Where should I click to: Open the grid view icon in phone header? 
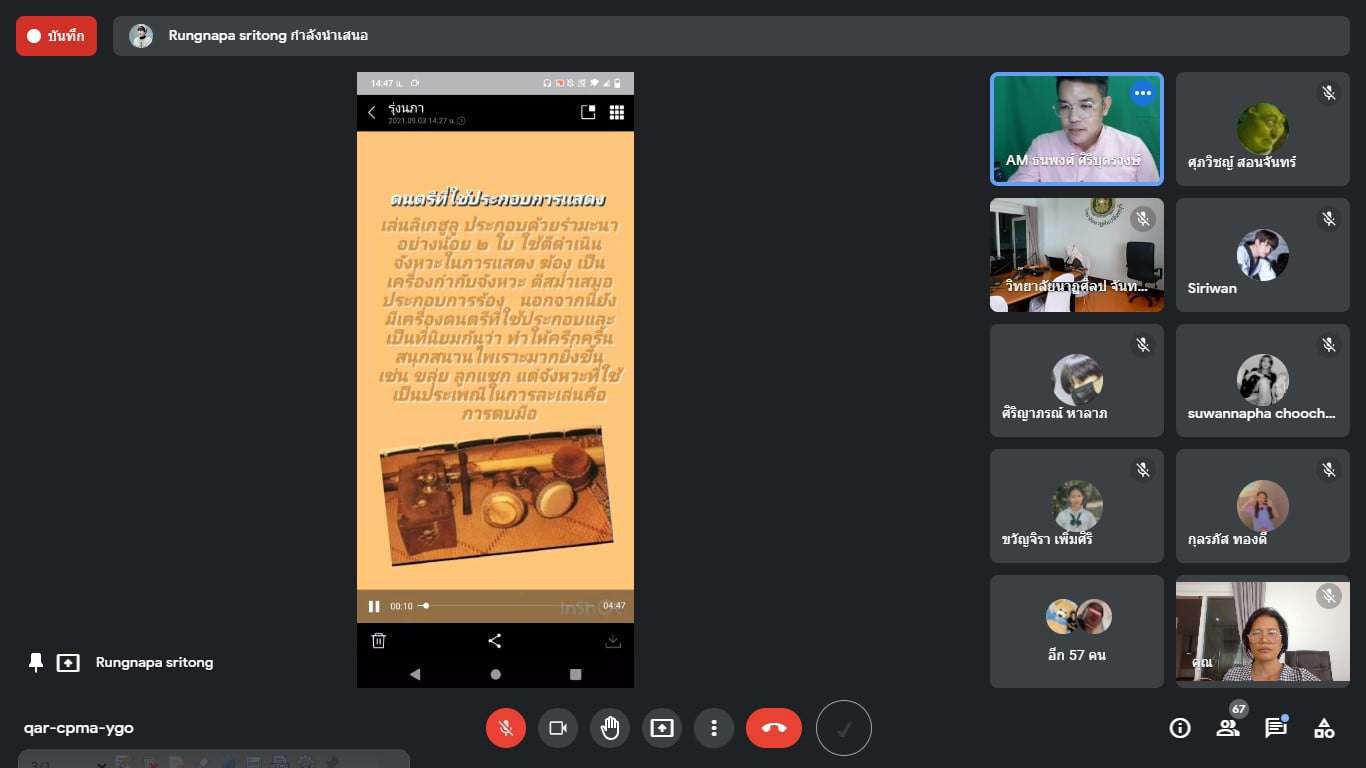[617, 113]
